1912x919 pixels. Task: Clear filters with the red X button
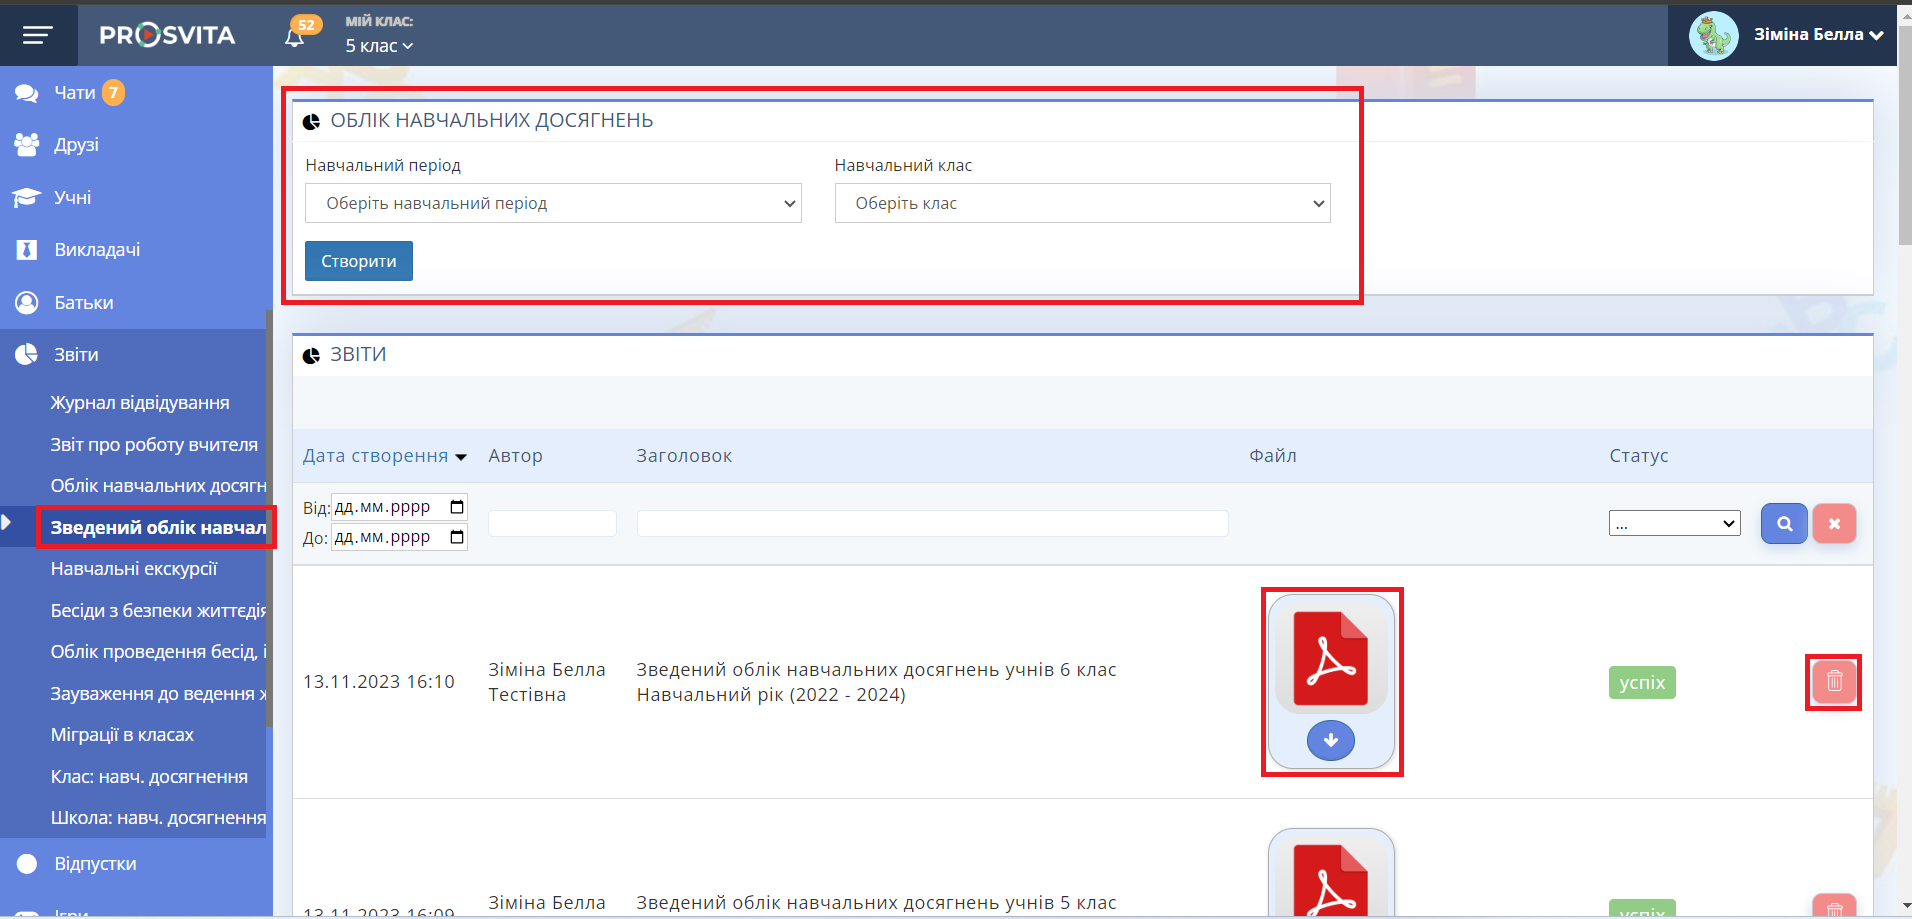pos(1833,523)
